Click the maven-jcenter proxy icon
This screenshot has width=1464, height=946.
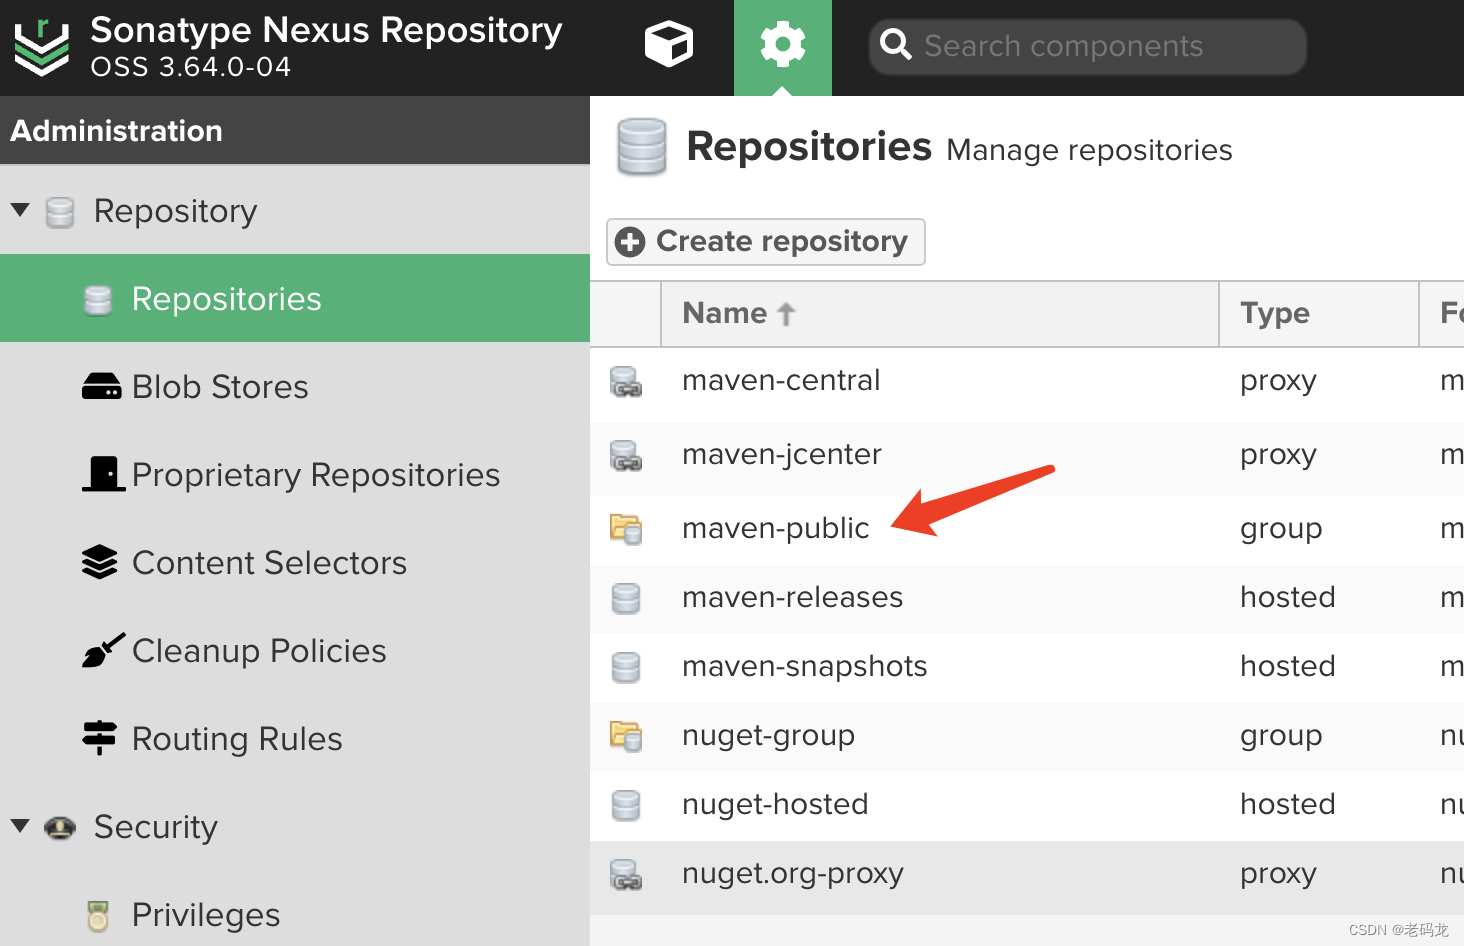626,457
